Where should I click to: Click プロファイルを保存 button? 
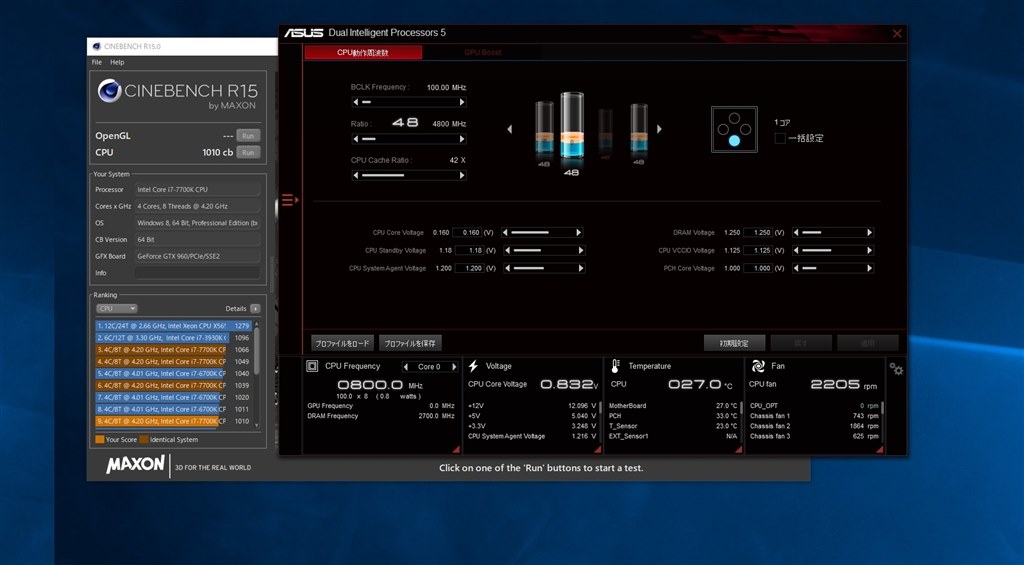point(410,343)
